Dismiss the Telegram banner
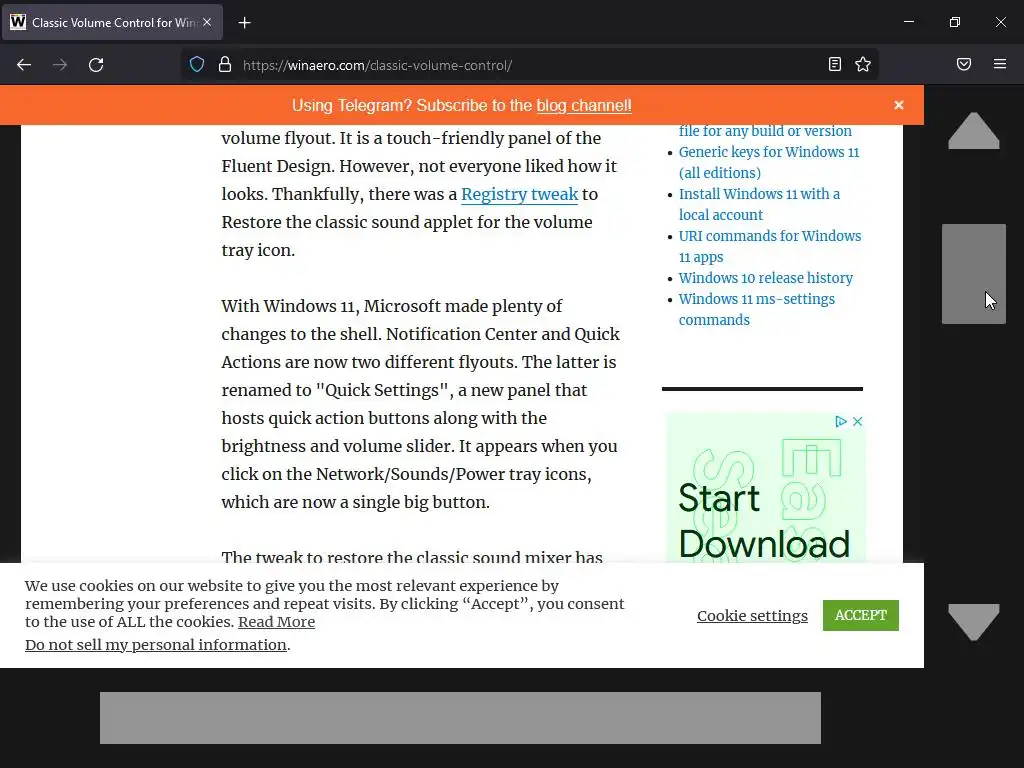Image resolution: width=1024 pixels, height=768 pixels. click(899, 105)
